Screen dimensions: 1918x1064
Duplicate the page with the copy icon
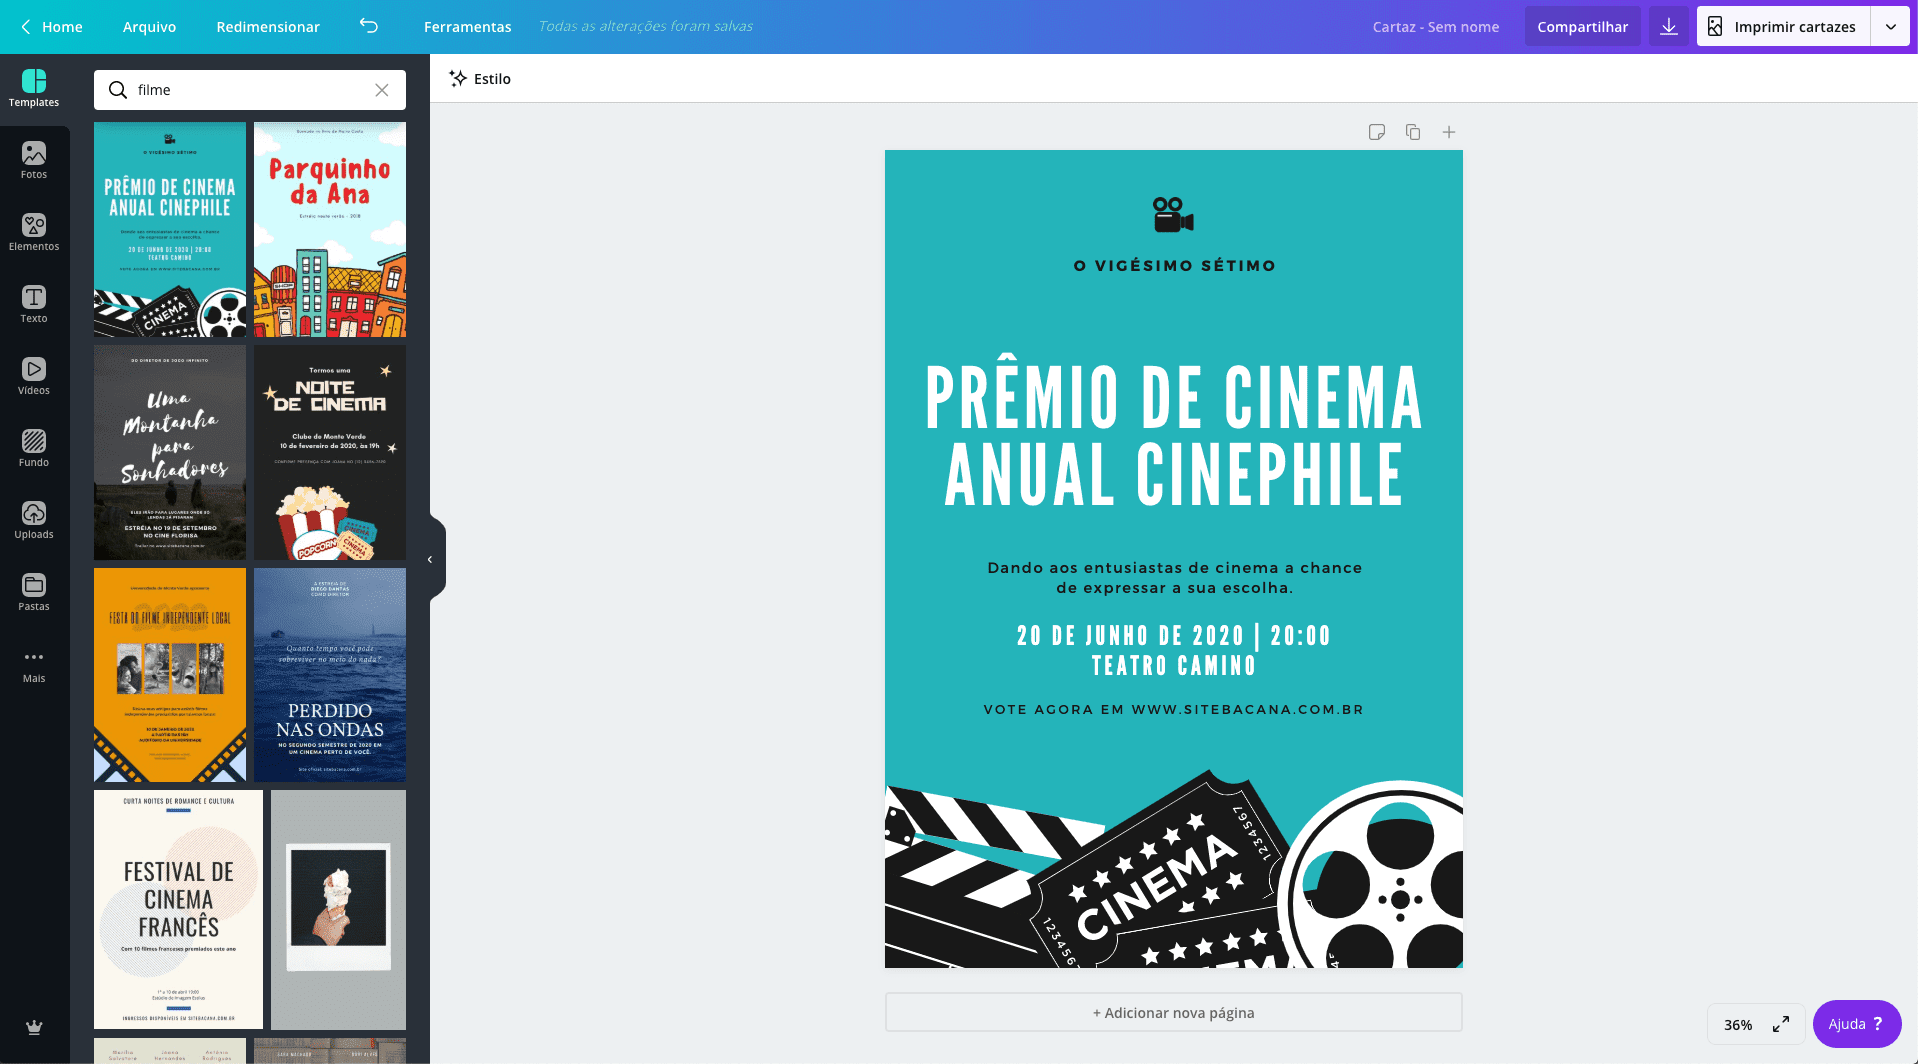[x=1412, y=131]
